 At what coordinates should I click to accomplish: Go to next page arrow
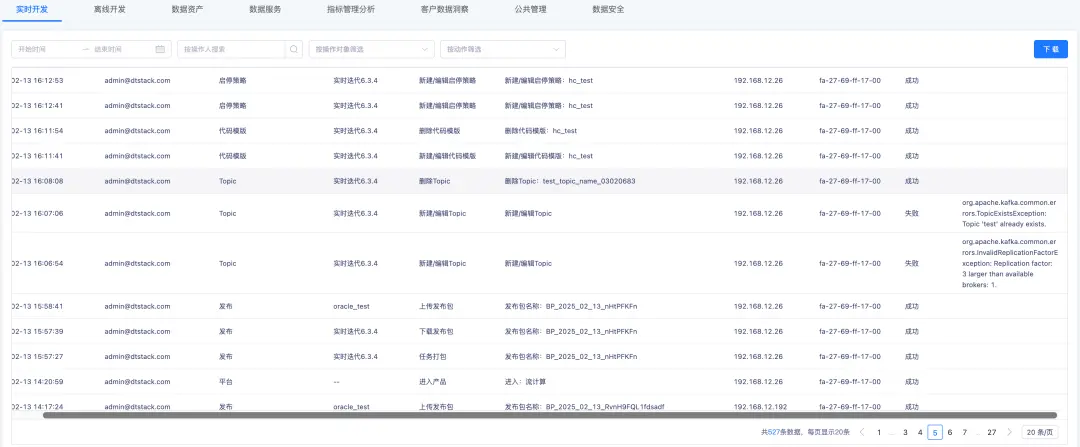pyautogui.click(x=1009, y=433)
